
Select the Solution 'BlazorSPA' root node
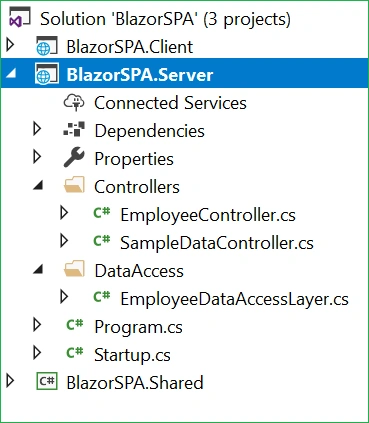tap(165, 19)
